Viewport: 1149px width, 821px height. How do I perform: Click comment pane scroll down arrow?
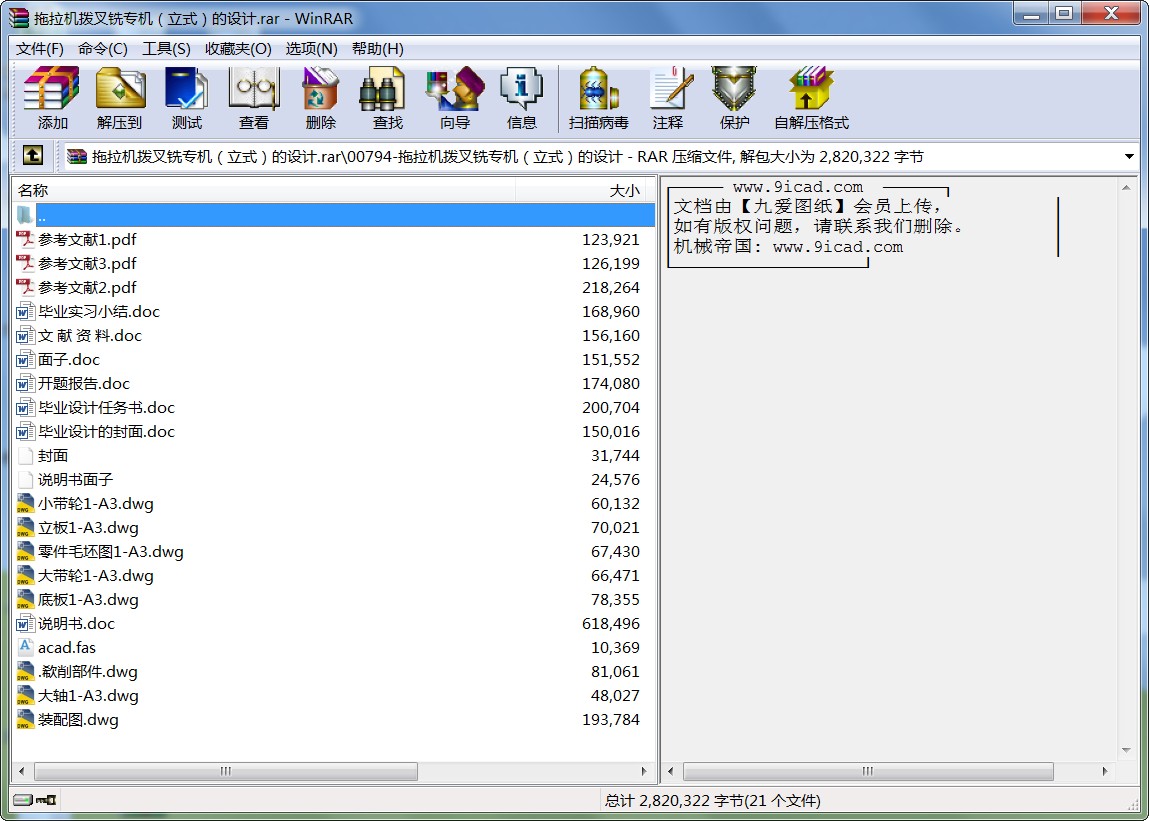[1126, 750]
